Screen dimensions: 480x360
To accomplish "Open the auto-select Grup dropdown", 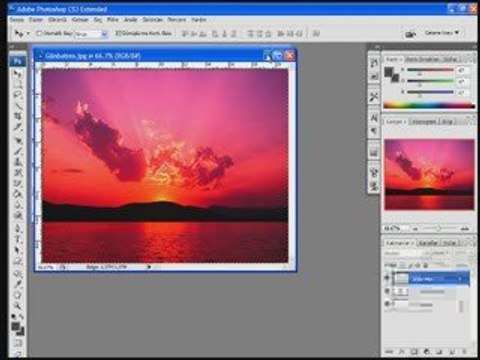I will tap(90, 34).
